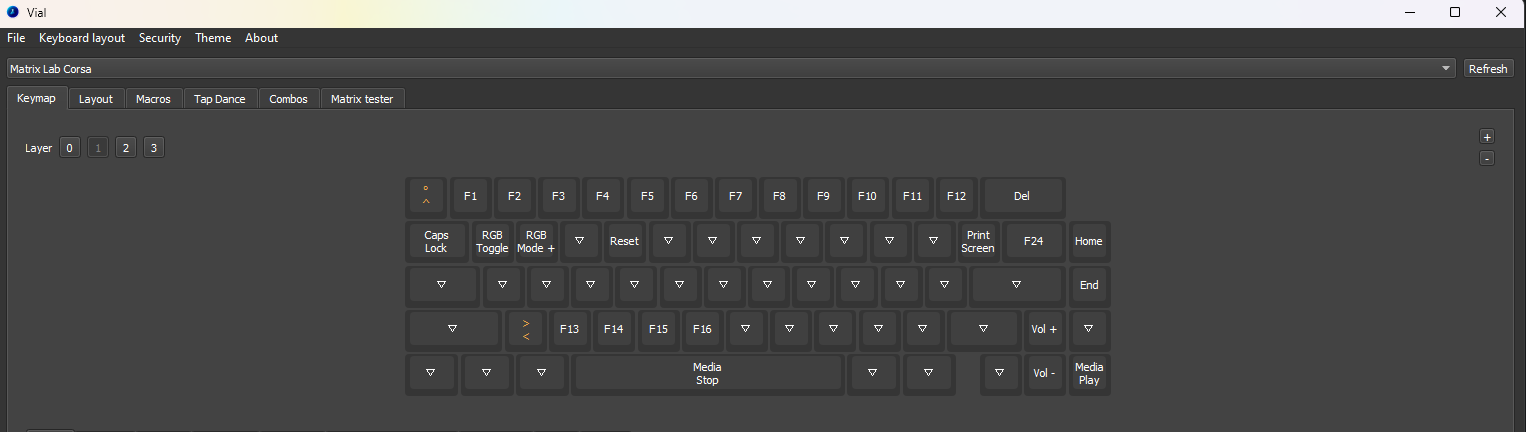Select the F14 key
The width and height of the screenshot is (1526, 432).
[x=614, y=329]
